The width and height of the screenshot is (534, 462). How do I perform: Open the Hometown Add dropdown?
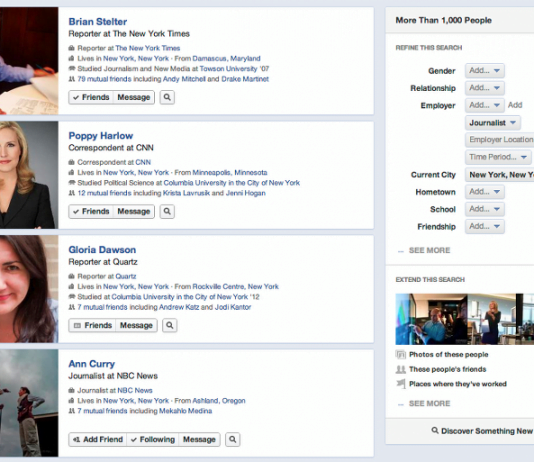point(485,192)
